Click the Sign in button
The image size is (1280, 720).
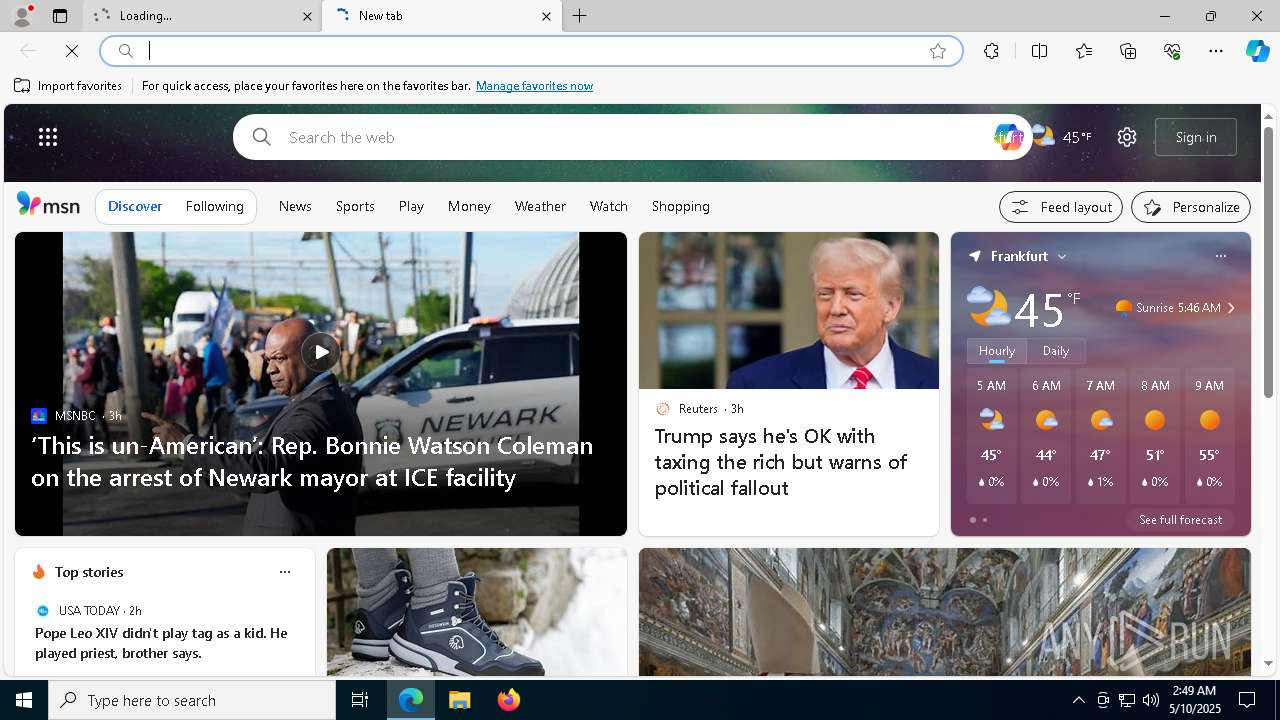[x=1196, y=137]
